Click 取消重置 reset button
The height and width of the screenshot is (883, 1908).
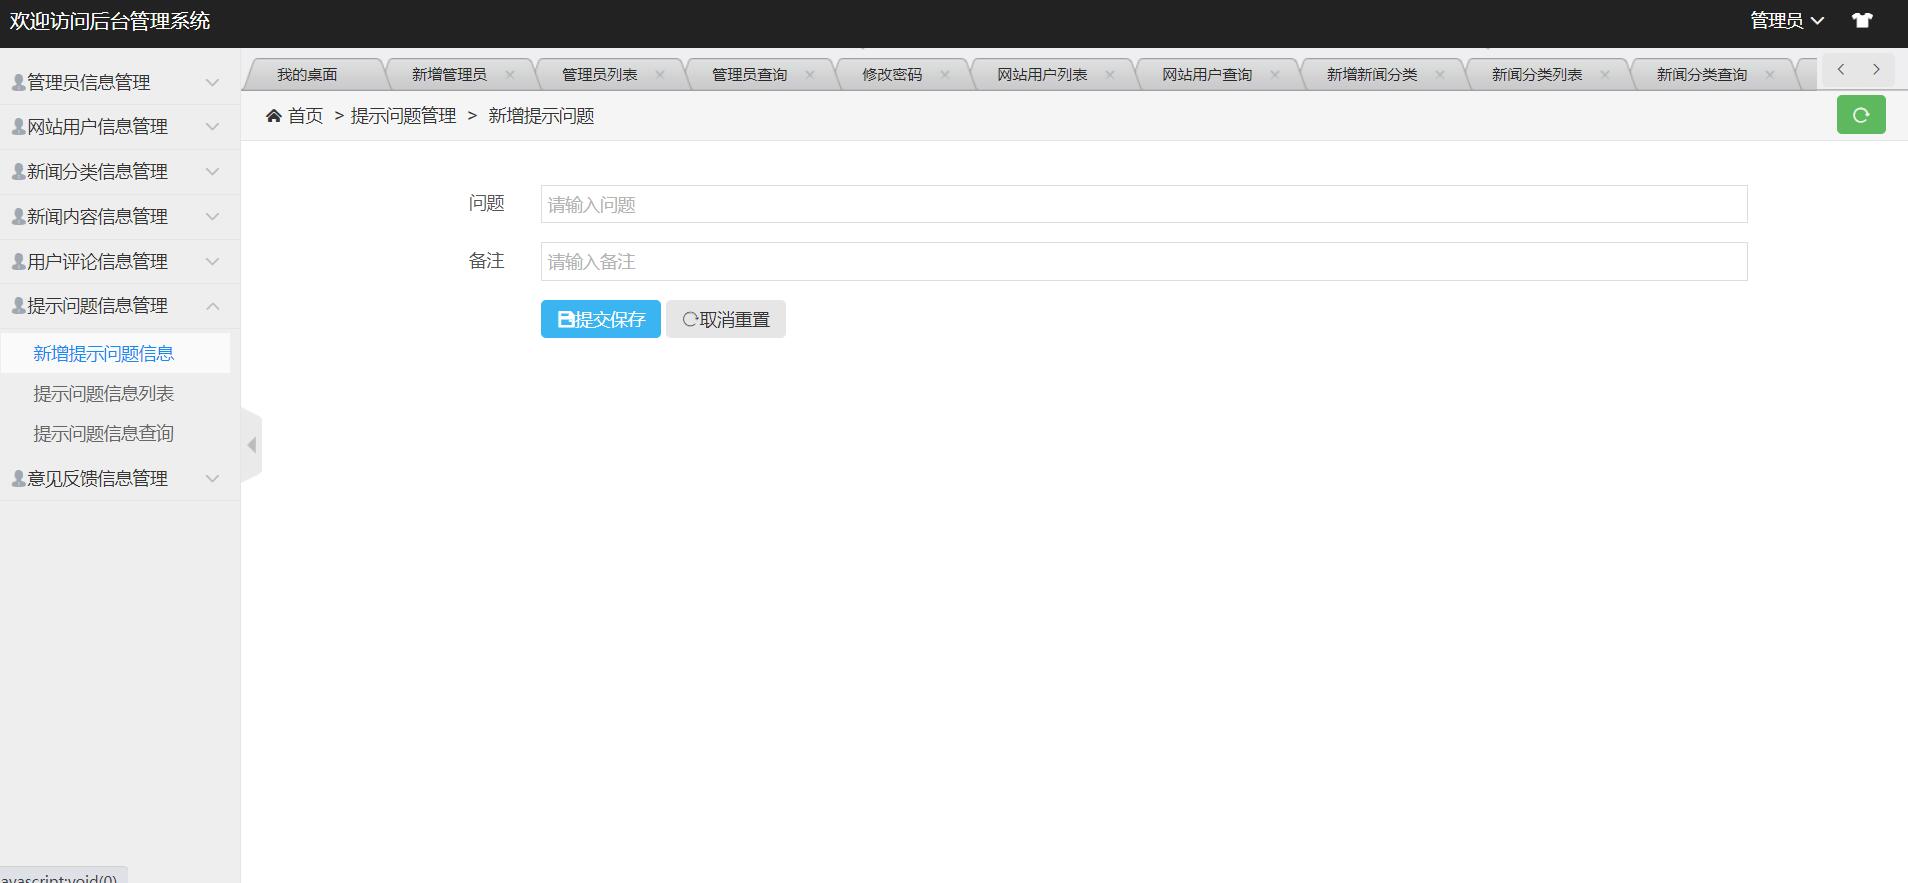[x=726, y=319]
